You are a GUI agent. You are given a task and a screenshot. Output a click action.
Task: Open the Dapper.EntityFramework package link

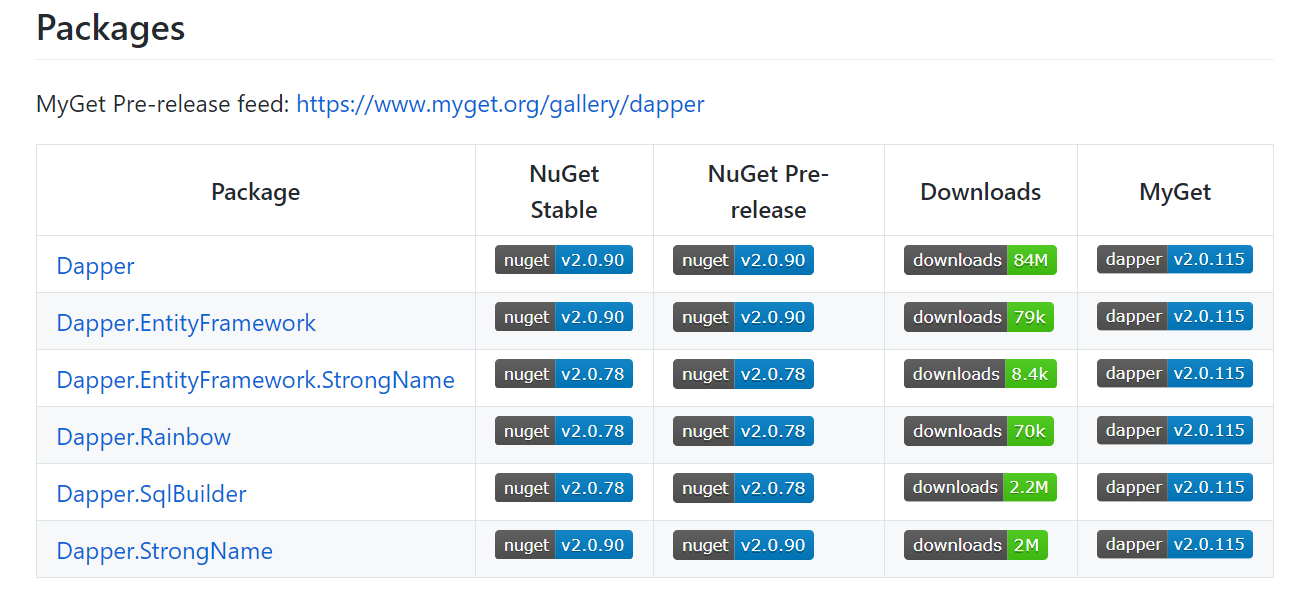[x=186, y=323]
